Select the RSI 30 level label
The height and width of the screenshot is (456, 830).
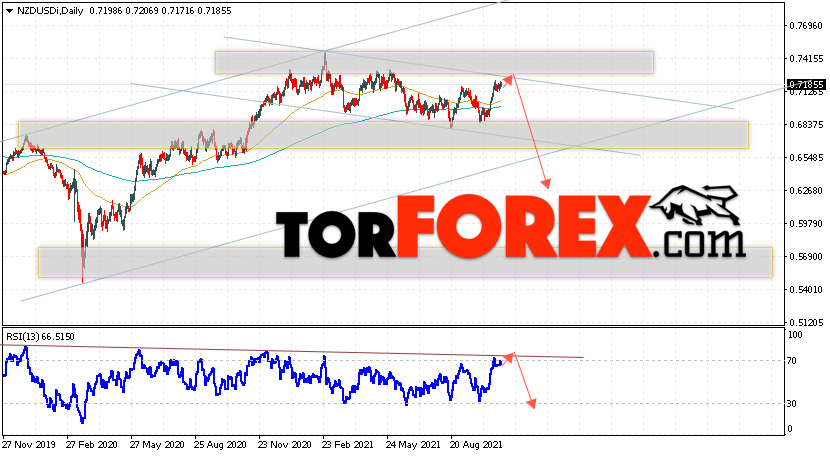click(x=792, y=404)
